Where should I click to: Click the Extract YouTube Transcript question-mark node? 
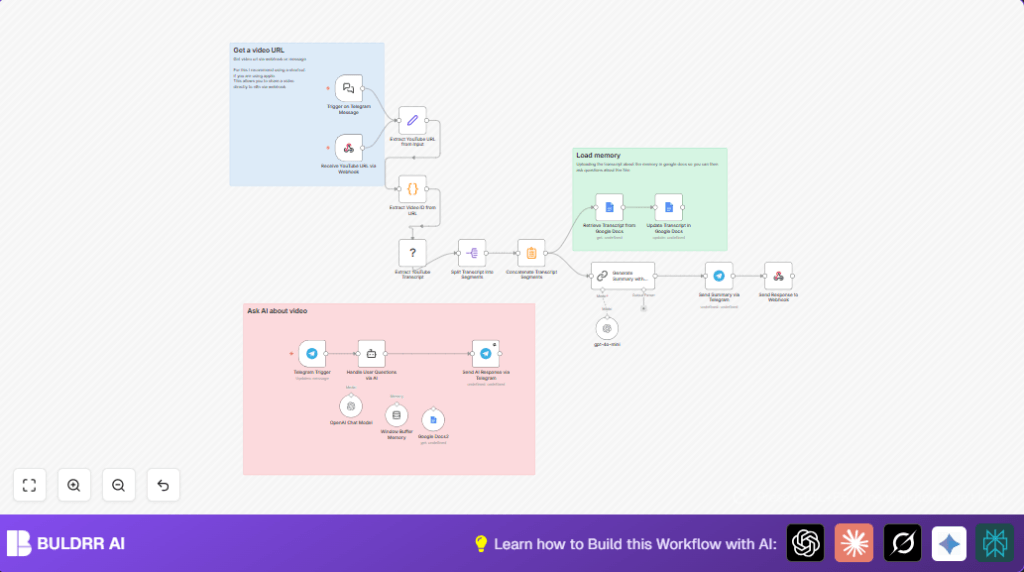pyautogui.click(x=412, y=253)
